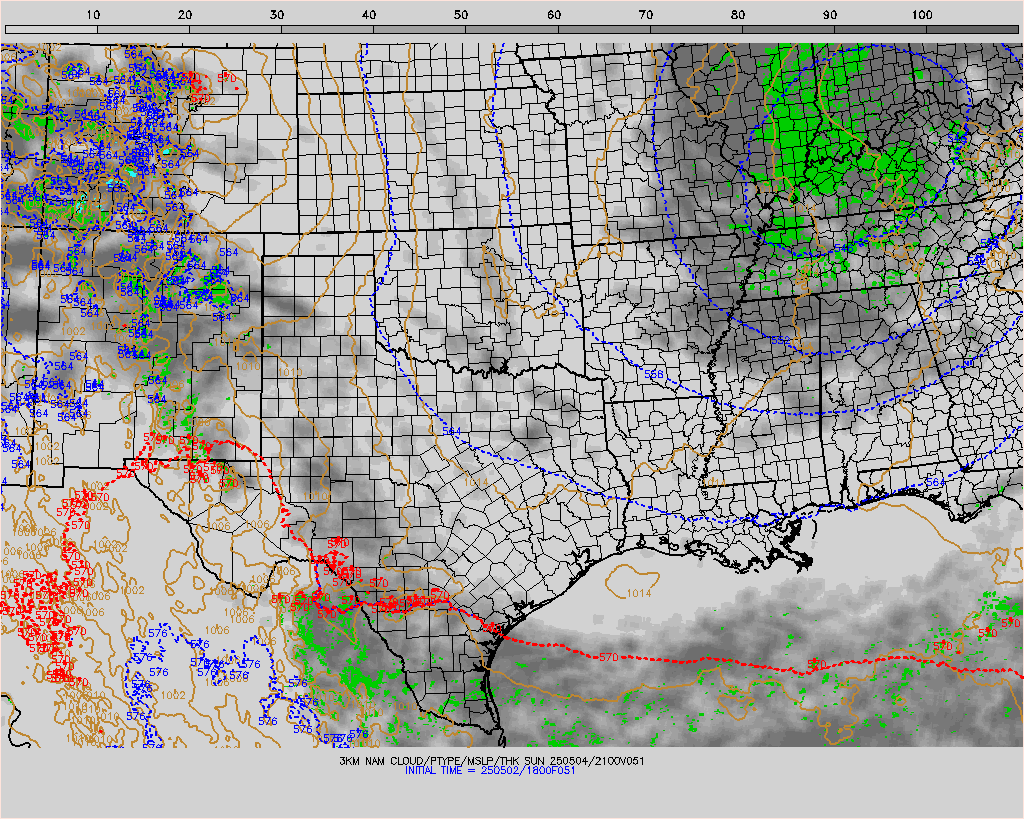This screenshot has width=1024, height=819.
Task: Click the scale label "60"
Action: pyautogui.click(x=554, y=14)
